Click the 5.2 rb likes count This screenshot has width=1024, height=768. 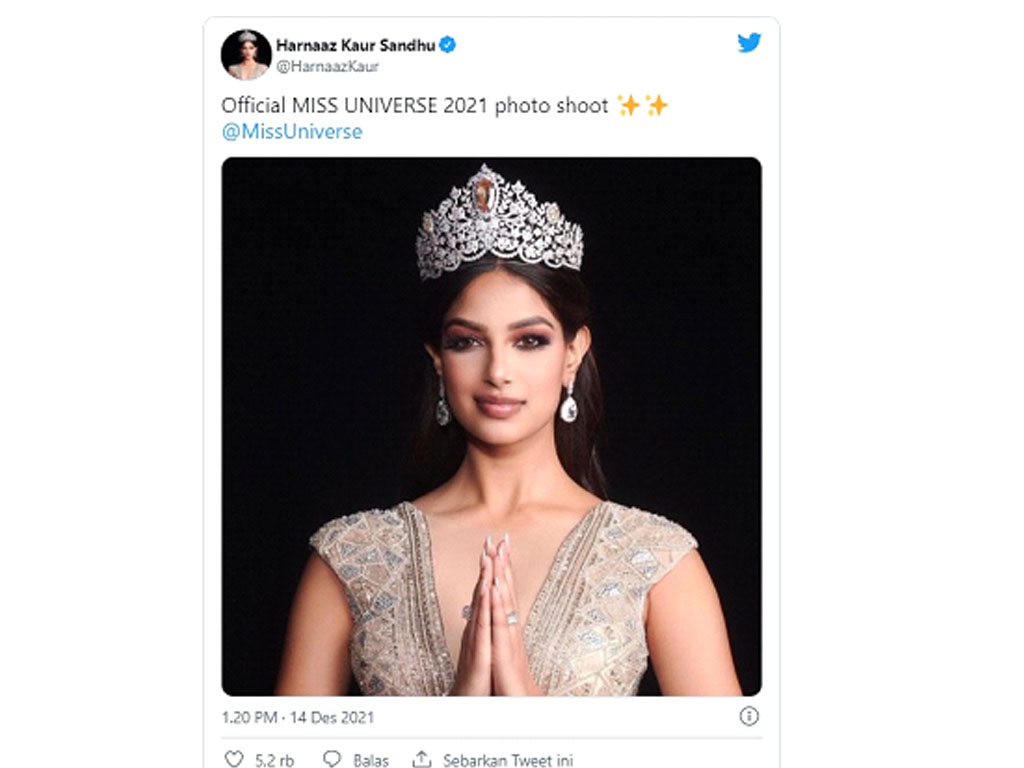tap(274, 760)
